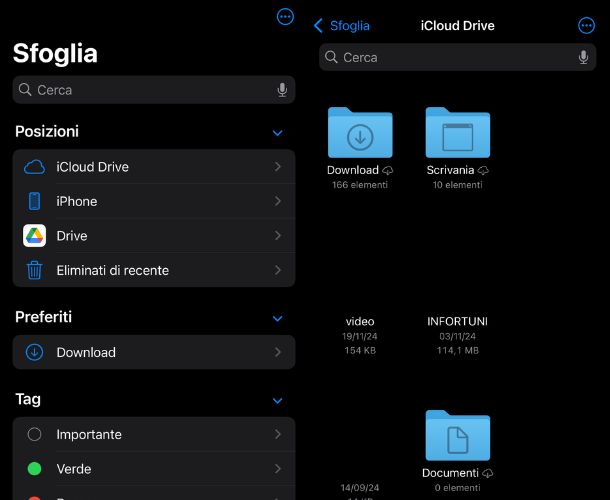Tap the cloud download icon next to Scrivania
This screenshot has width=610, height=500.
483,170
